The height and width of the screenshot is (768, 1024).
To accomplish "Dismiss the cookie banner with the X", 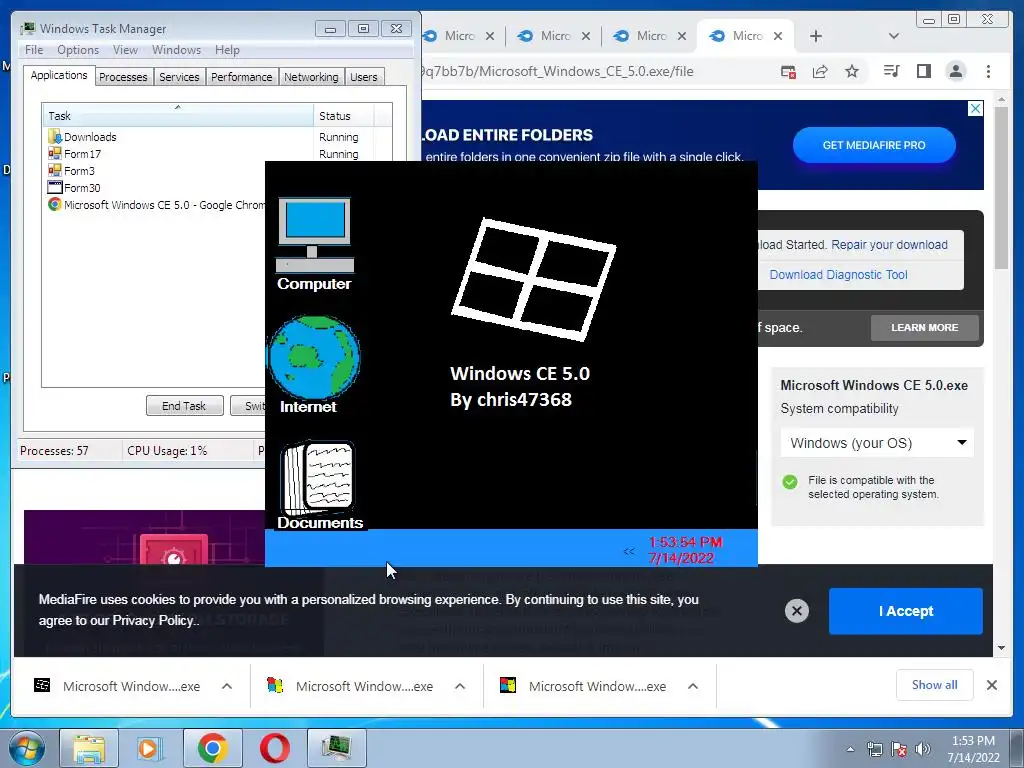I will tap(797, 611).
